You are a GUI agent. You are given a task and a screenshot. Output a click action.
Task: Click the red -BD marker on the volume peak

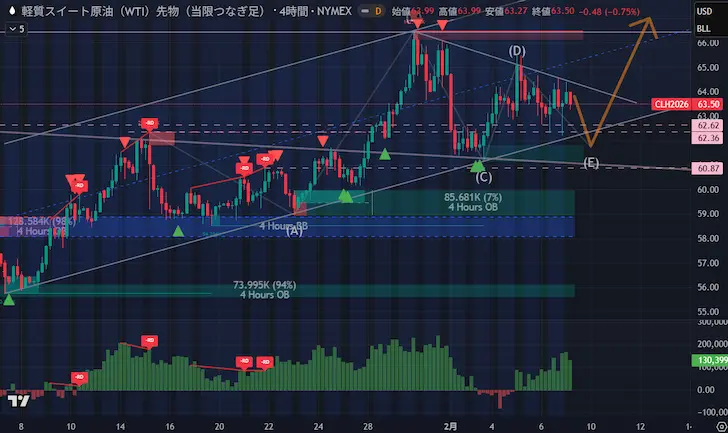click(x=149, y=341)
